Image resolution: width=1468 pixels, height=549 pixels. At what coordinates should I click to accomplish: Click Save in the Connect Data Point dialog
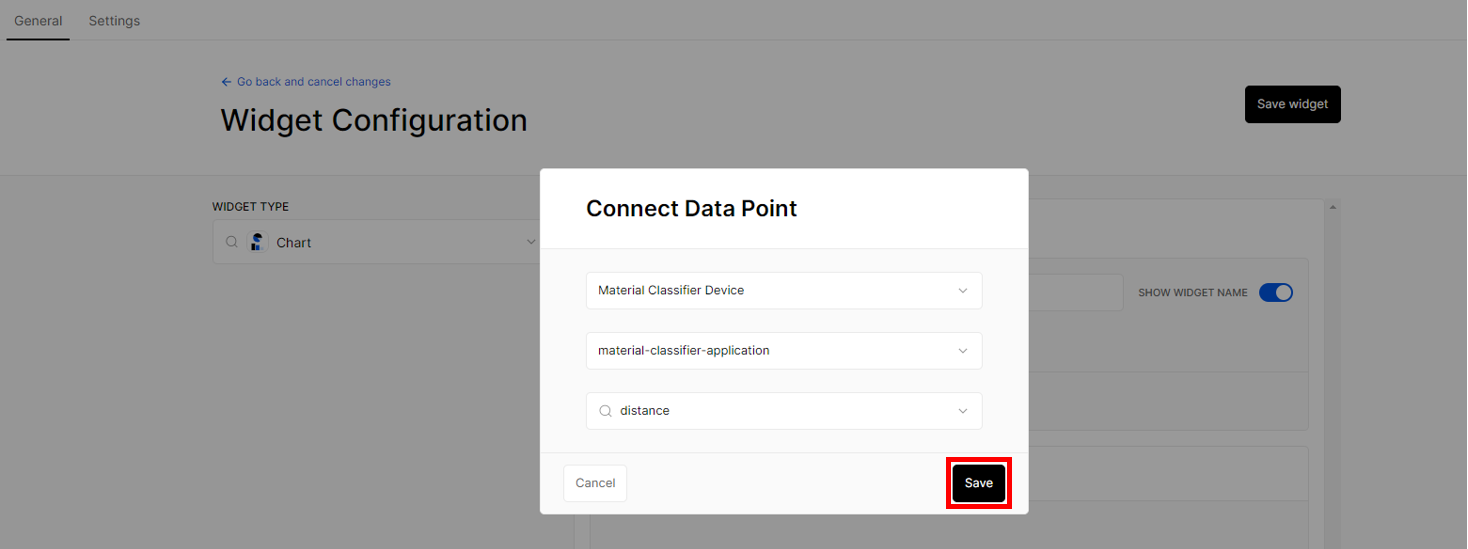979,483
